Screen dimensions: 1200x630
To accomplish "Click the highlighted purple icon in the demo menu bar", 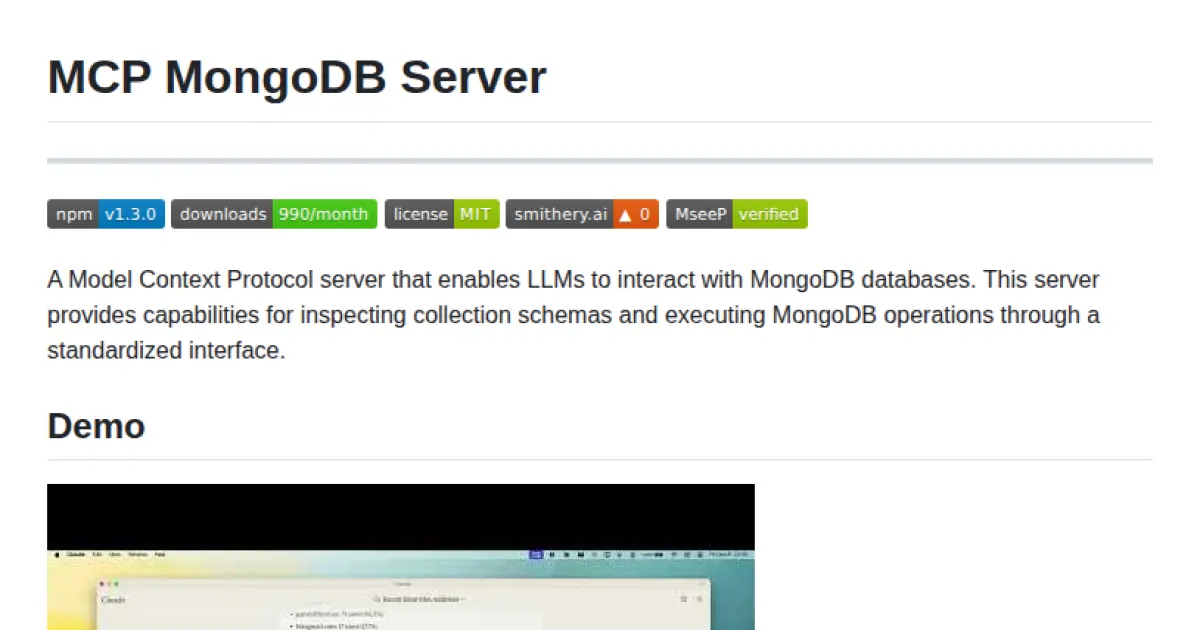I will 537,553.
